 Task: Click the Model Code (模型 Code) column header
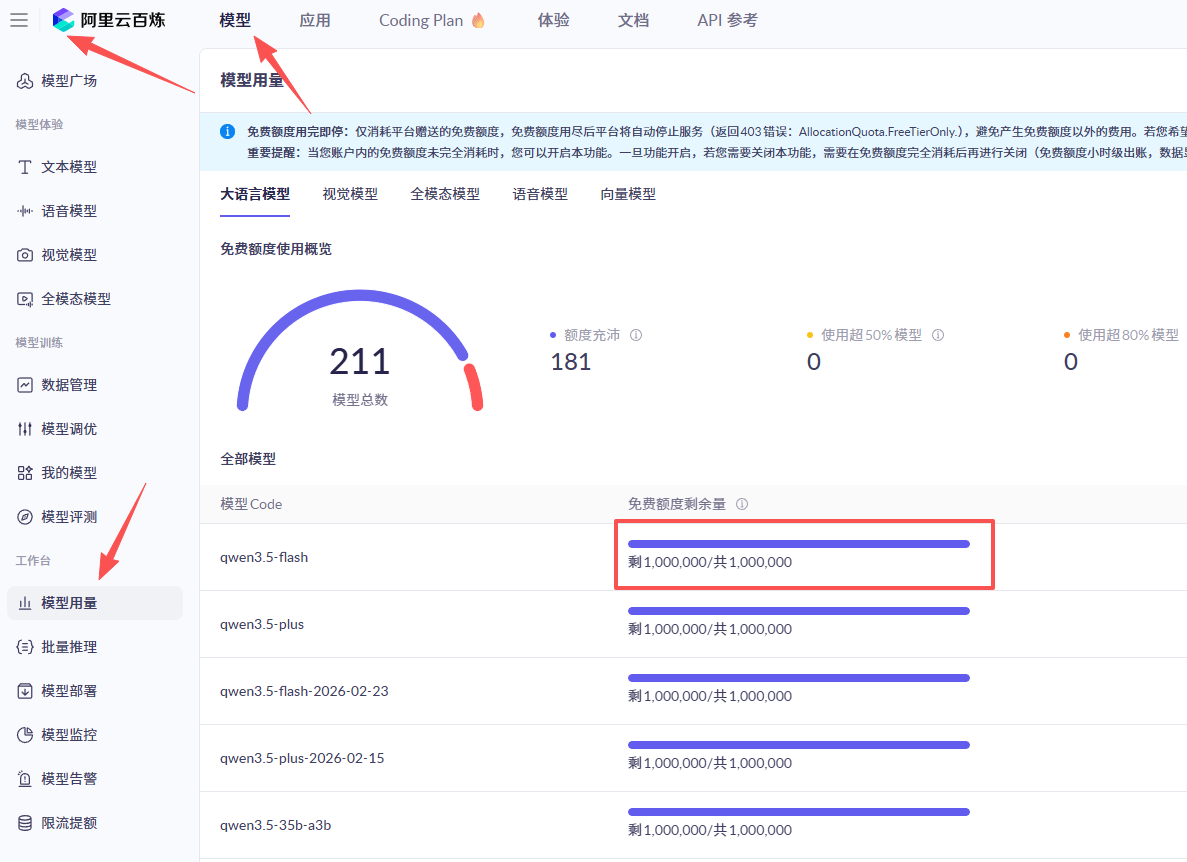click(251, 504)
